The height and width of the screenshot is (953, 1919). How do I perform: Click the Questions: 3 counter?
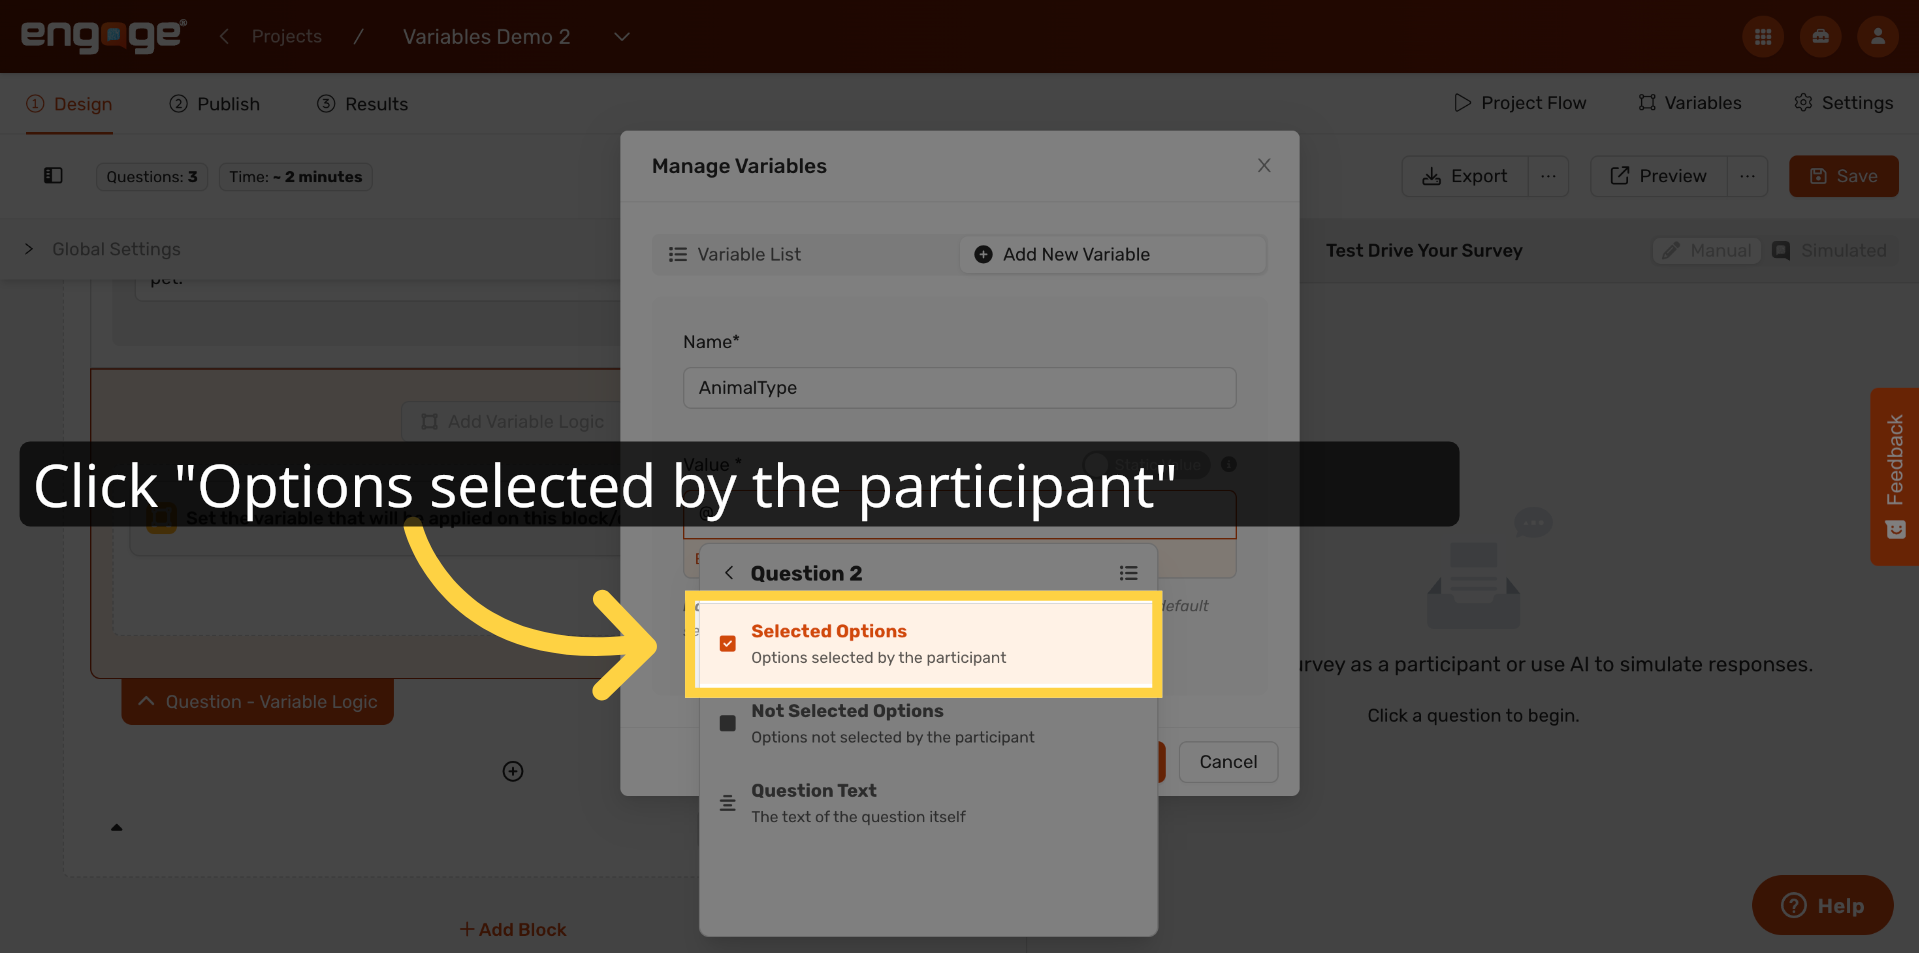point(152,177)
